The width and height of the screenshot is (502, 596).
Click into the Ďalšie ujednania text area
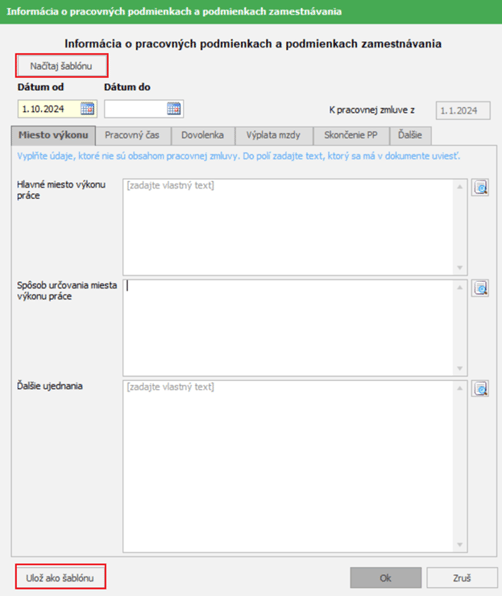[289, 466]
